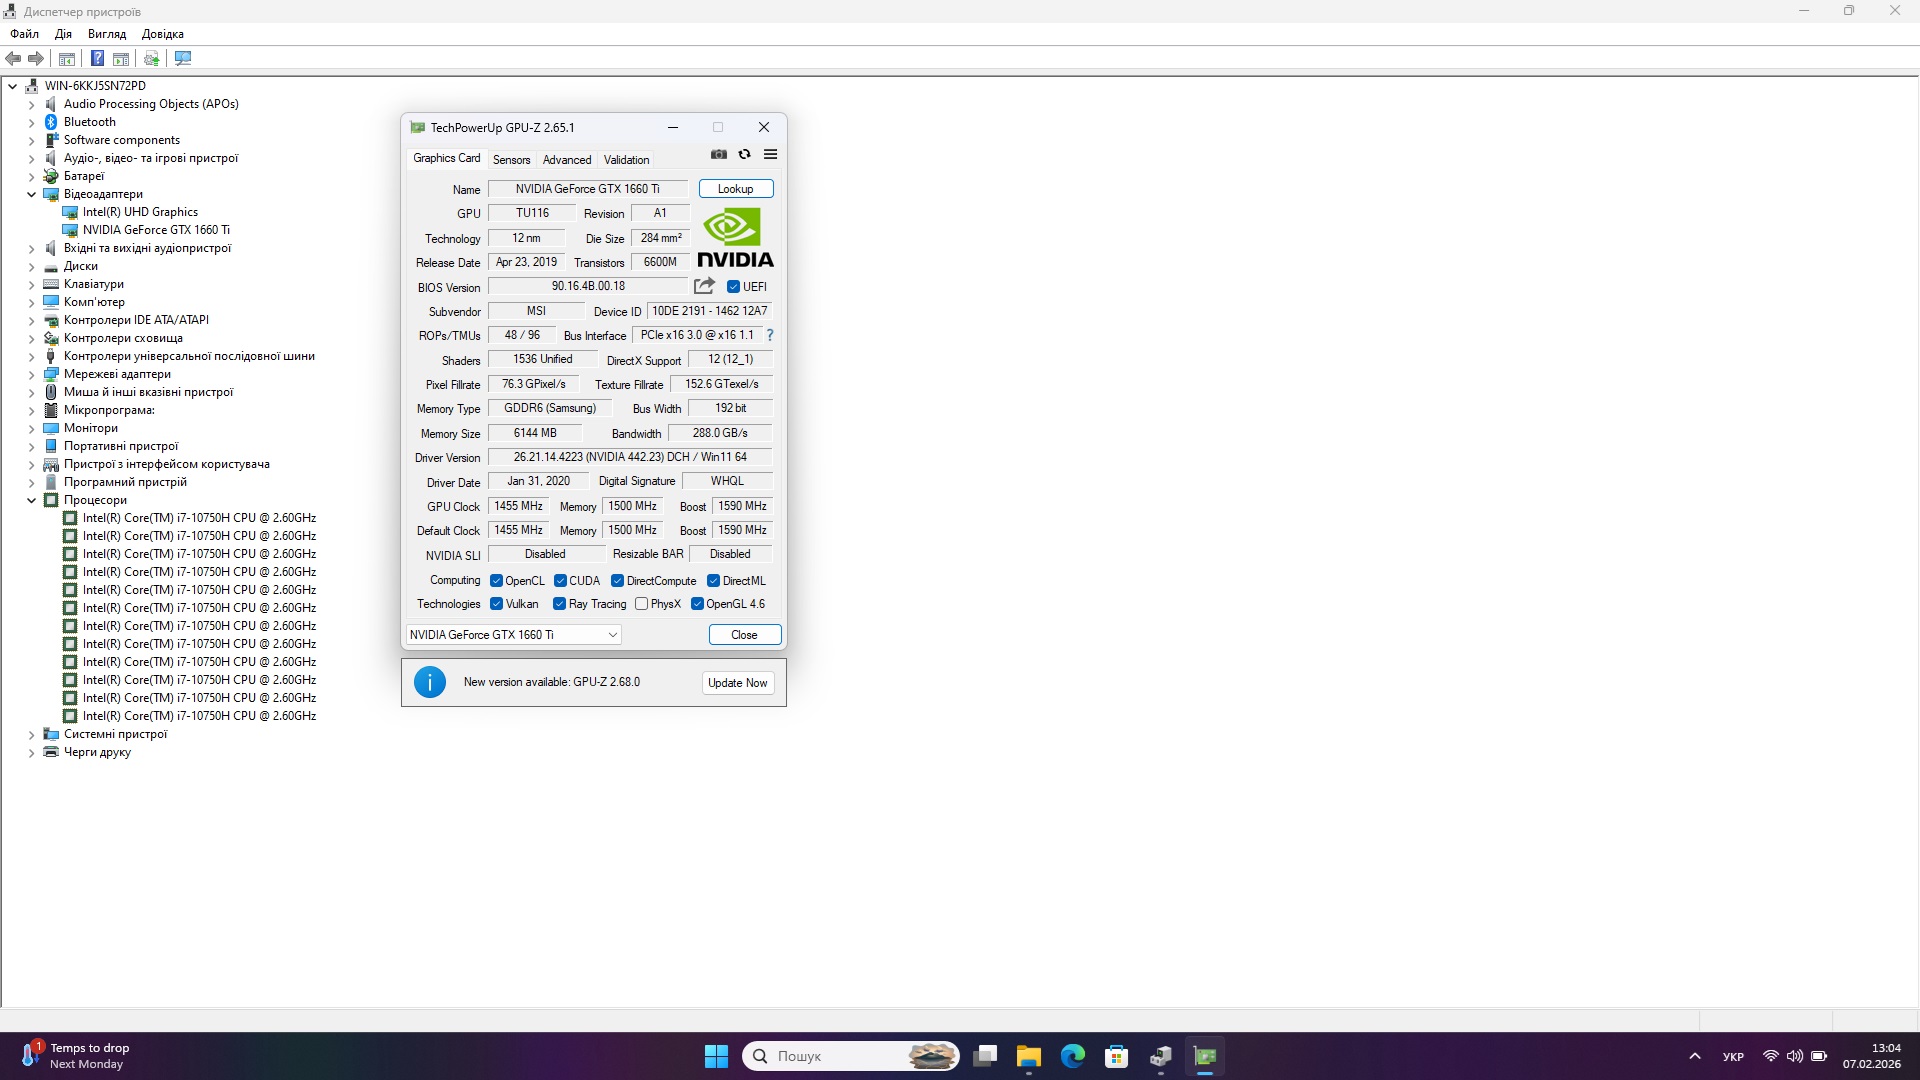
Task: Open the Вигляд menu
Action: tap(107, 34)
